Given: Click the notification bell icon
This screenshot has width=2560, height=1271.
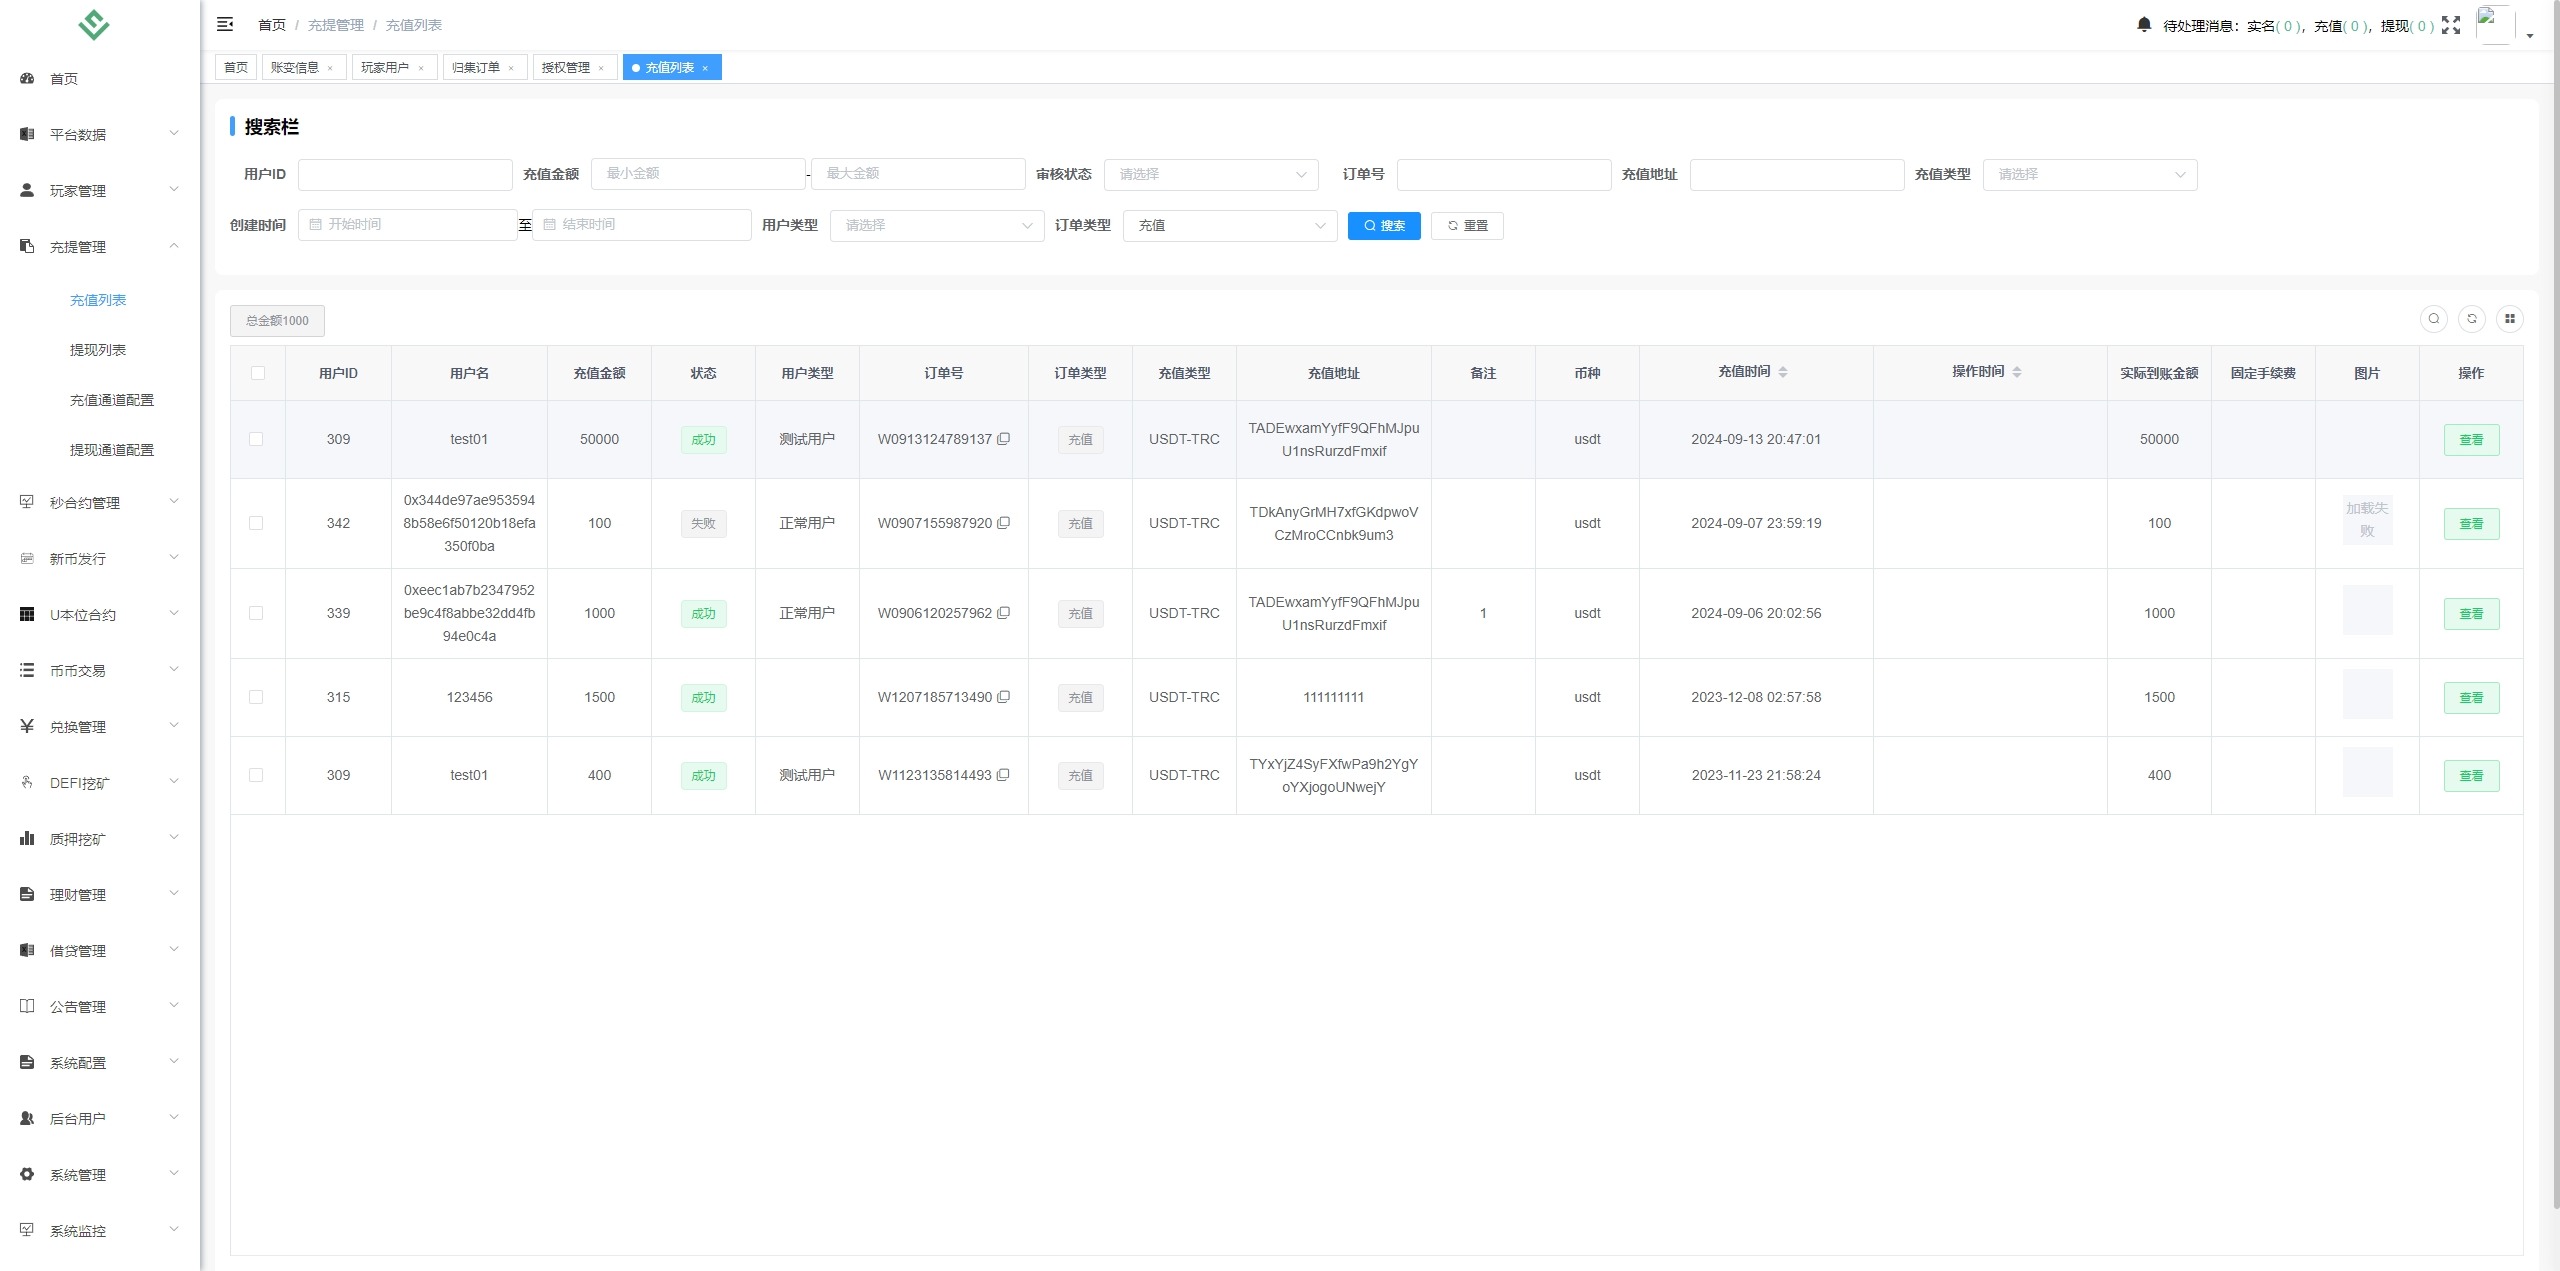Looking at the screenshot, I should click(2144, 25).
